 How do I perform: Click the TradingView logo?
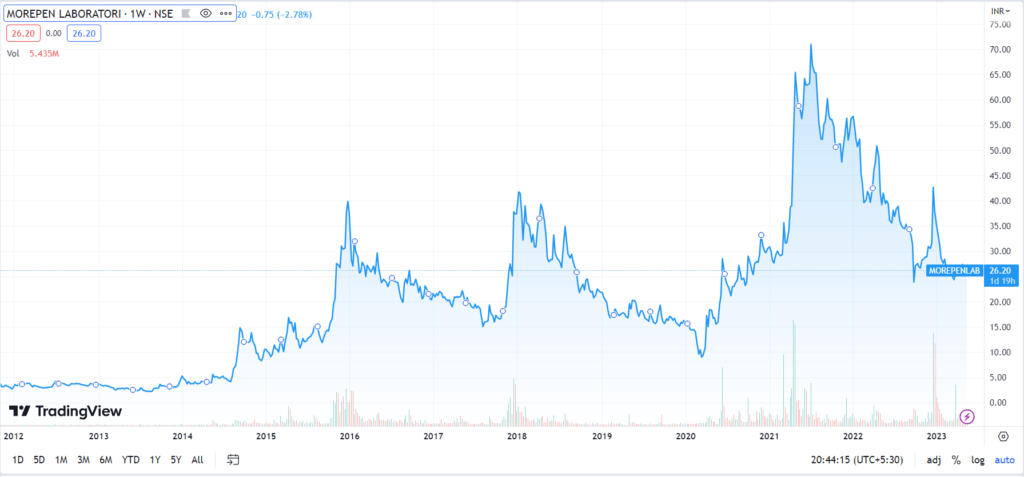(x=65, y=411)
